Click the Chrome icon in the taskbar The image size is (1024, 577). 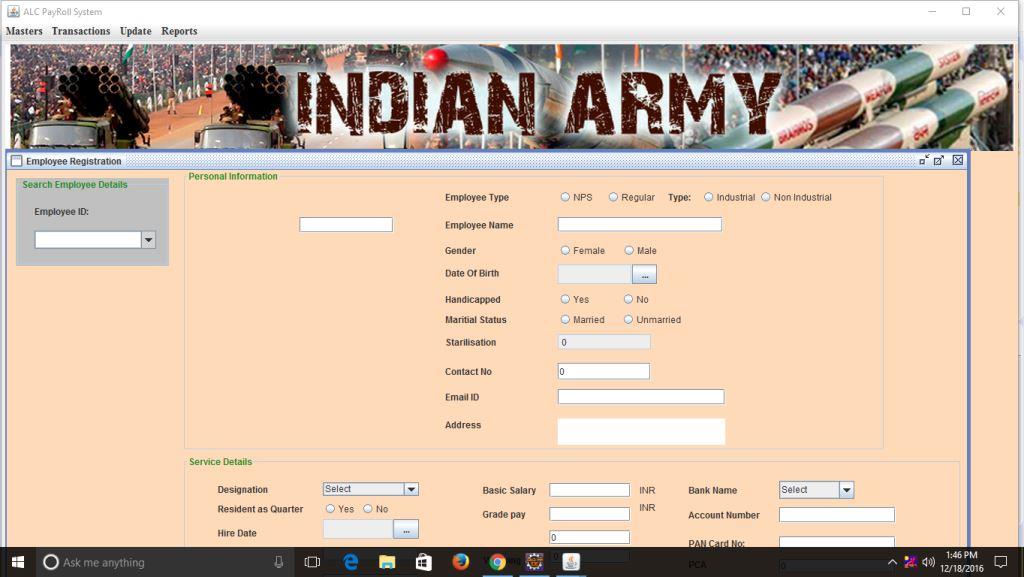tap(497, 562)
